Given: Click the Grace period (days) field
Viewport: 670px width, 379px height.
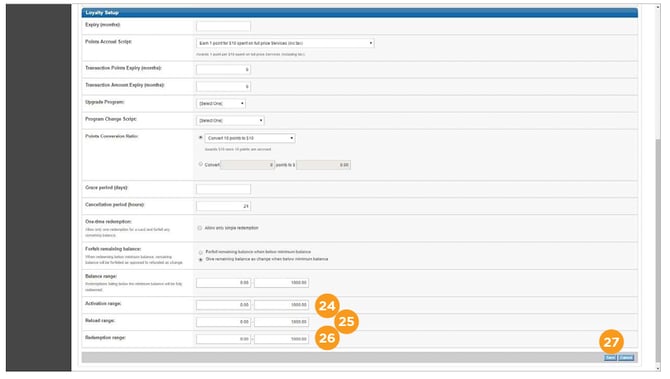Looking at the screenshot, I should pyautogui.click(x=223, y=189).
